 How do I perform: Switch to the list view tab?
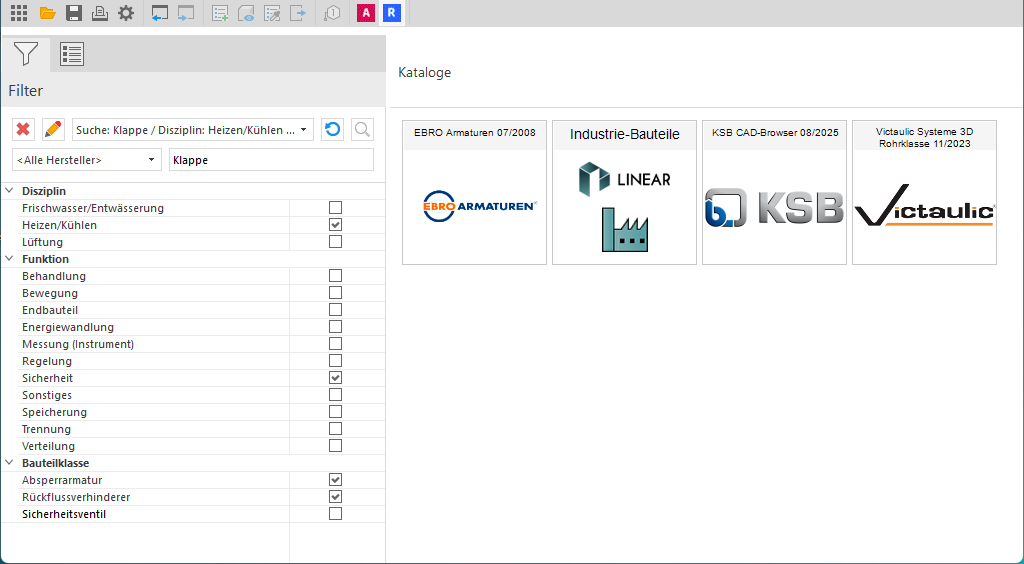[x=72, y=54]
